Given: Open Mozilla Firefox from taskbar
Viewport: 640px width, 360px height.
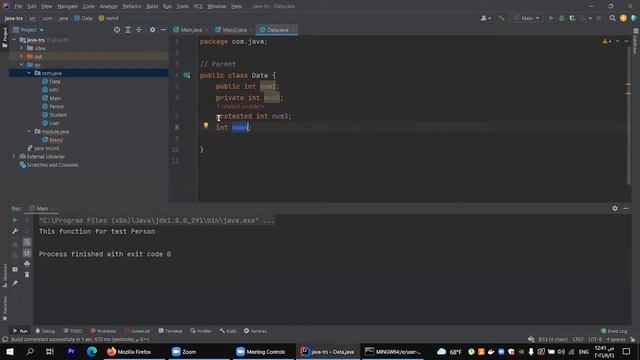Looking at the screenshot, I should 129,351.
